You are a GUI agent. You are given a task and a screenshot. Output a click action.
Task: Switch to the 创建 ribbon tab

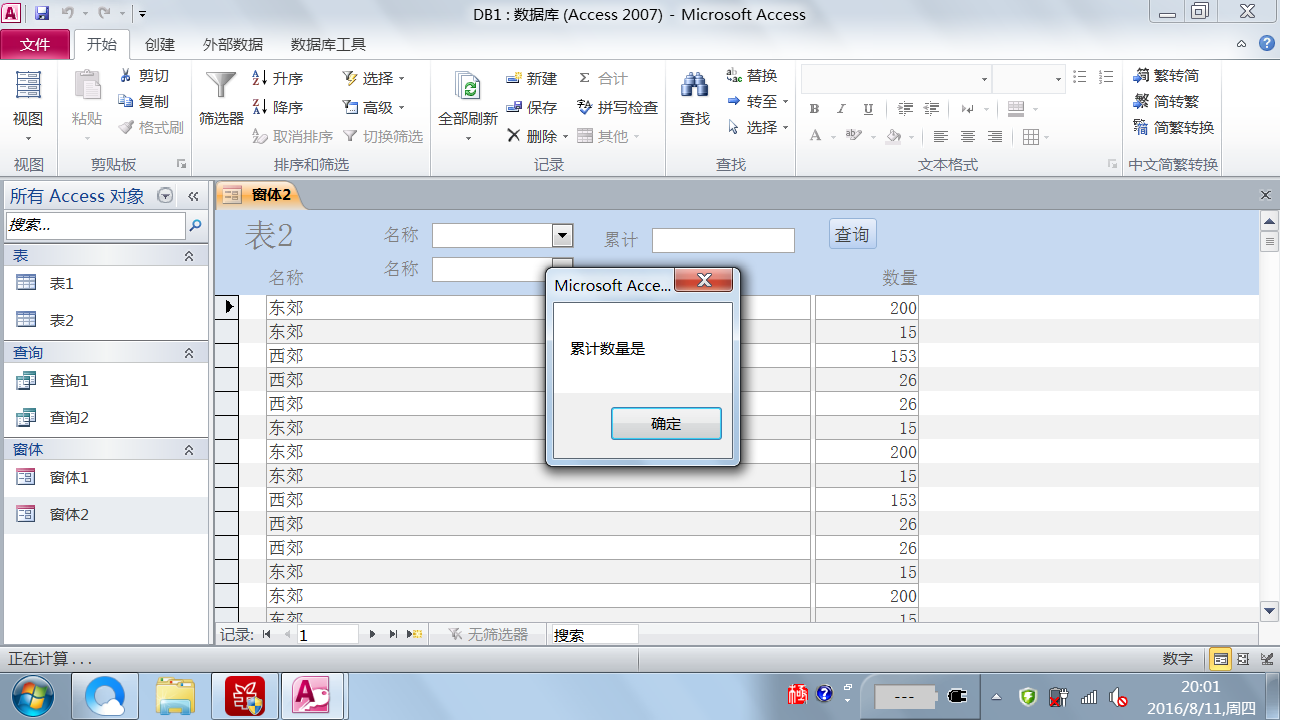pyautogui.click(x=160, y=44)
